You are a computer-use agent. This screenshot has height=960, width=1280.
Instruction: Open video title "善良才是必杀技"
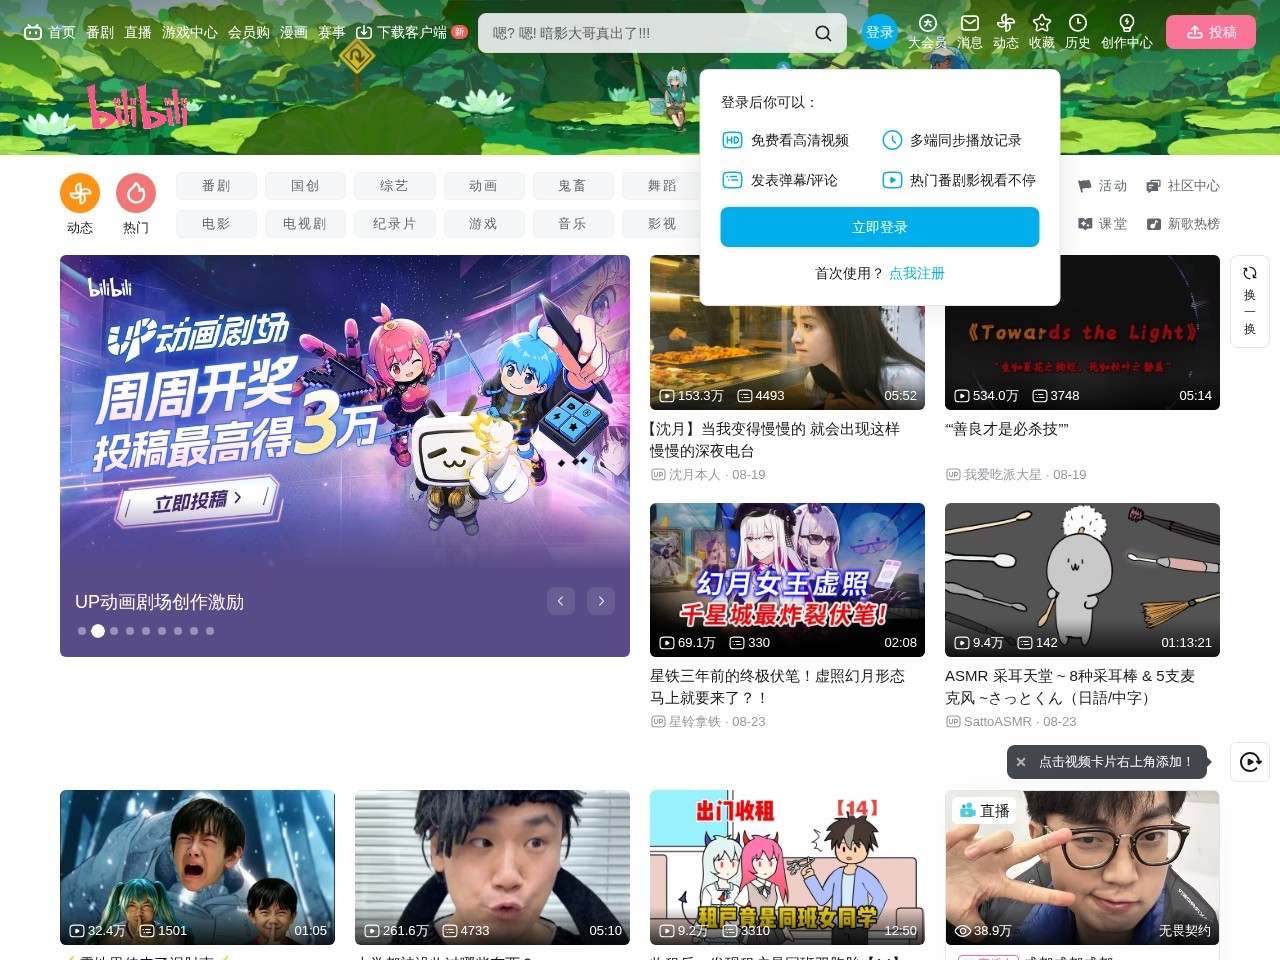coord(1007,429)
